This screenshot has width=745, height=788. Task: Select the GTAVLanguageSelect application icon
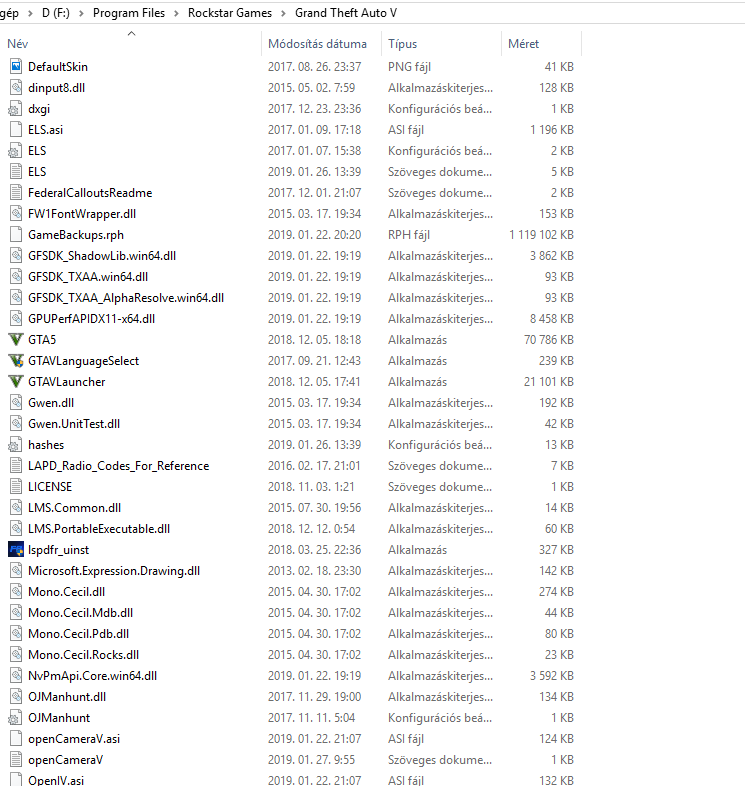(16, 361)
